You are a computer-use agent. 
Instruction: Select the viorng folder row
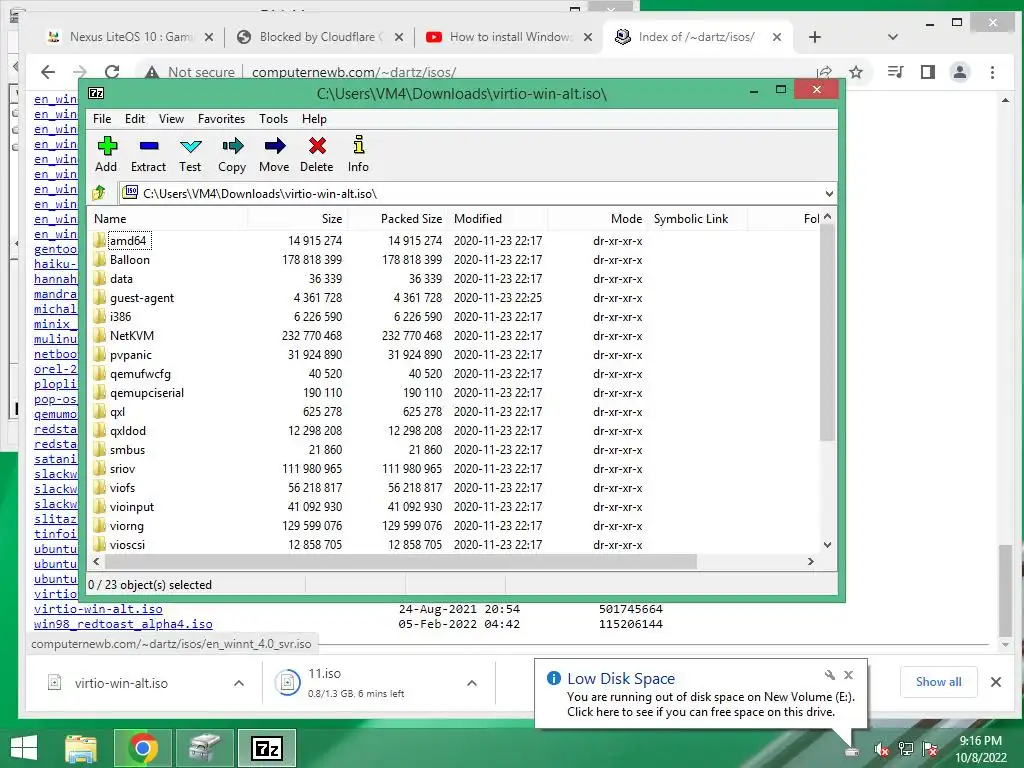[x=455, y=526]
